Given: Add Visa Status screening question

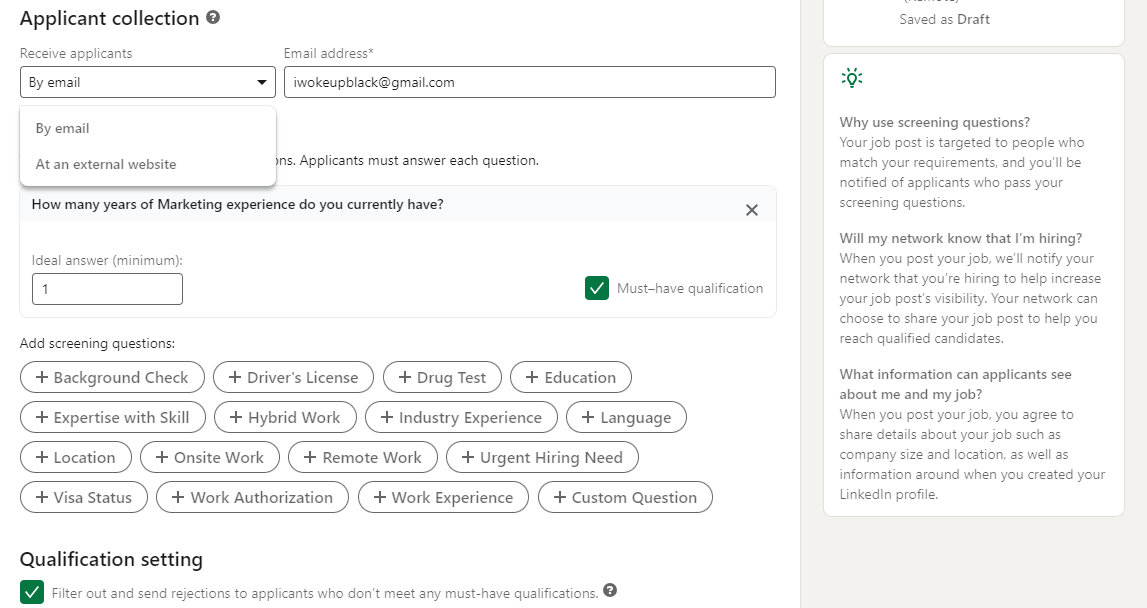Looking at the screenshot, I should click(x=83, y=497).
